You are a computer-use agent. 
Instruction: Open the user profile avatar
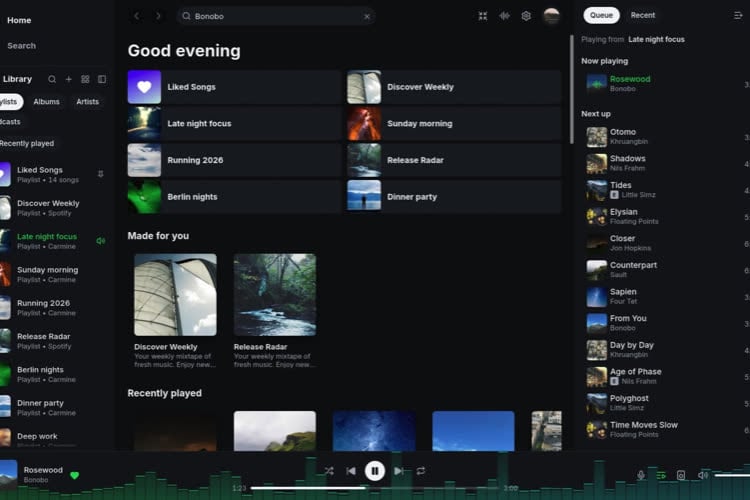click(551, 16)
